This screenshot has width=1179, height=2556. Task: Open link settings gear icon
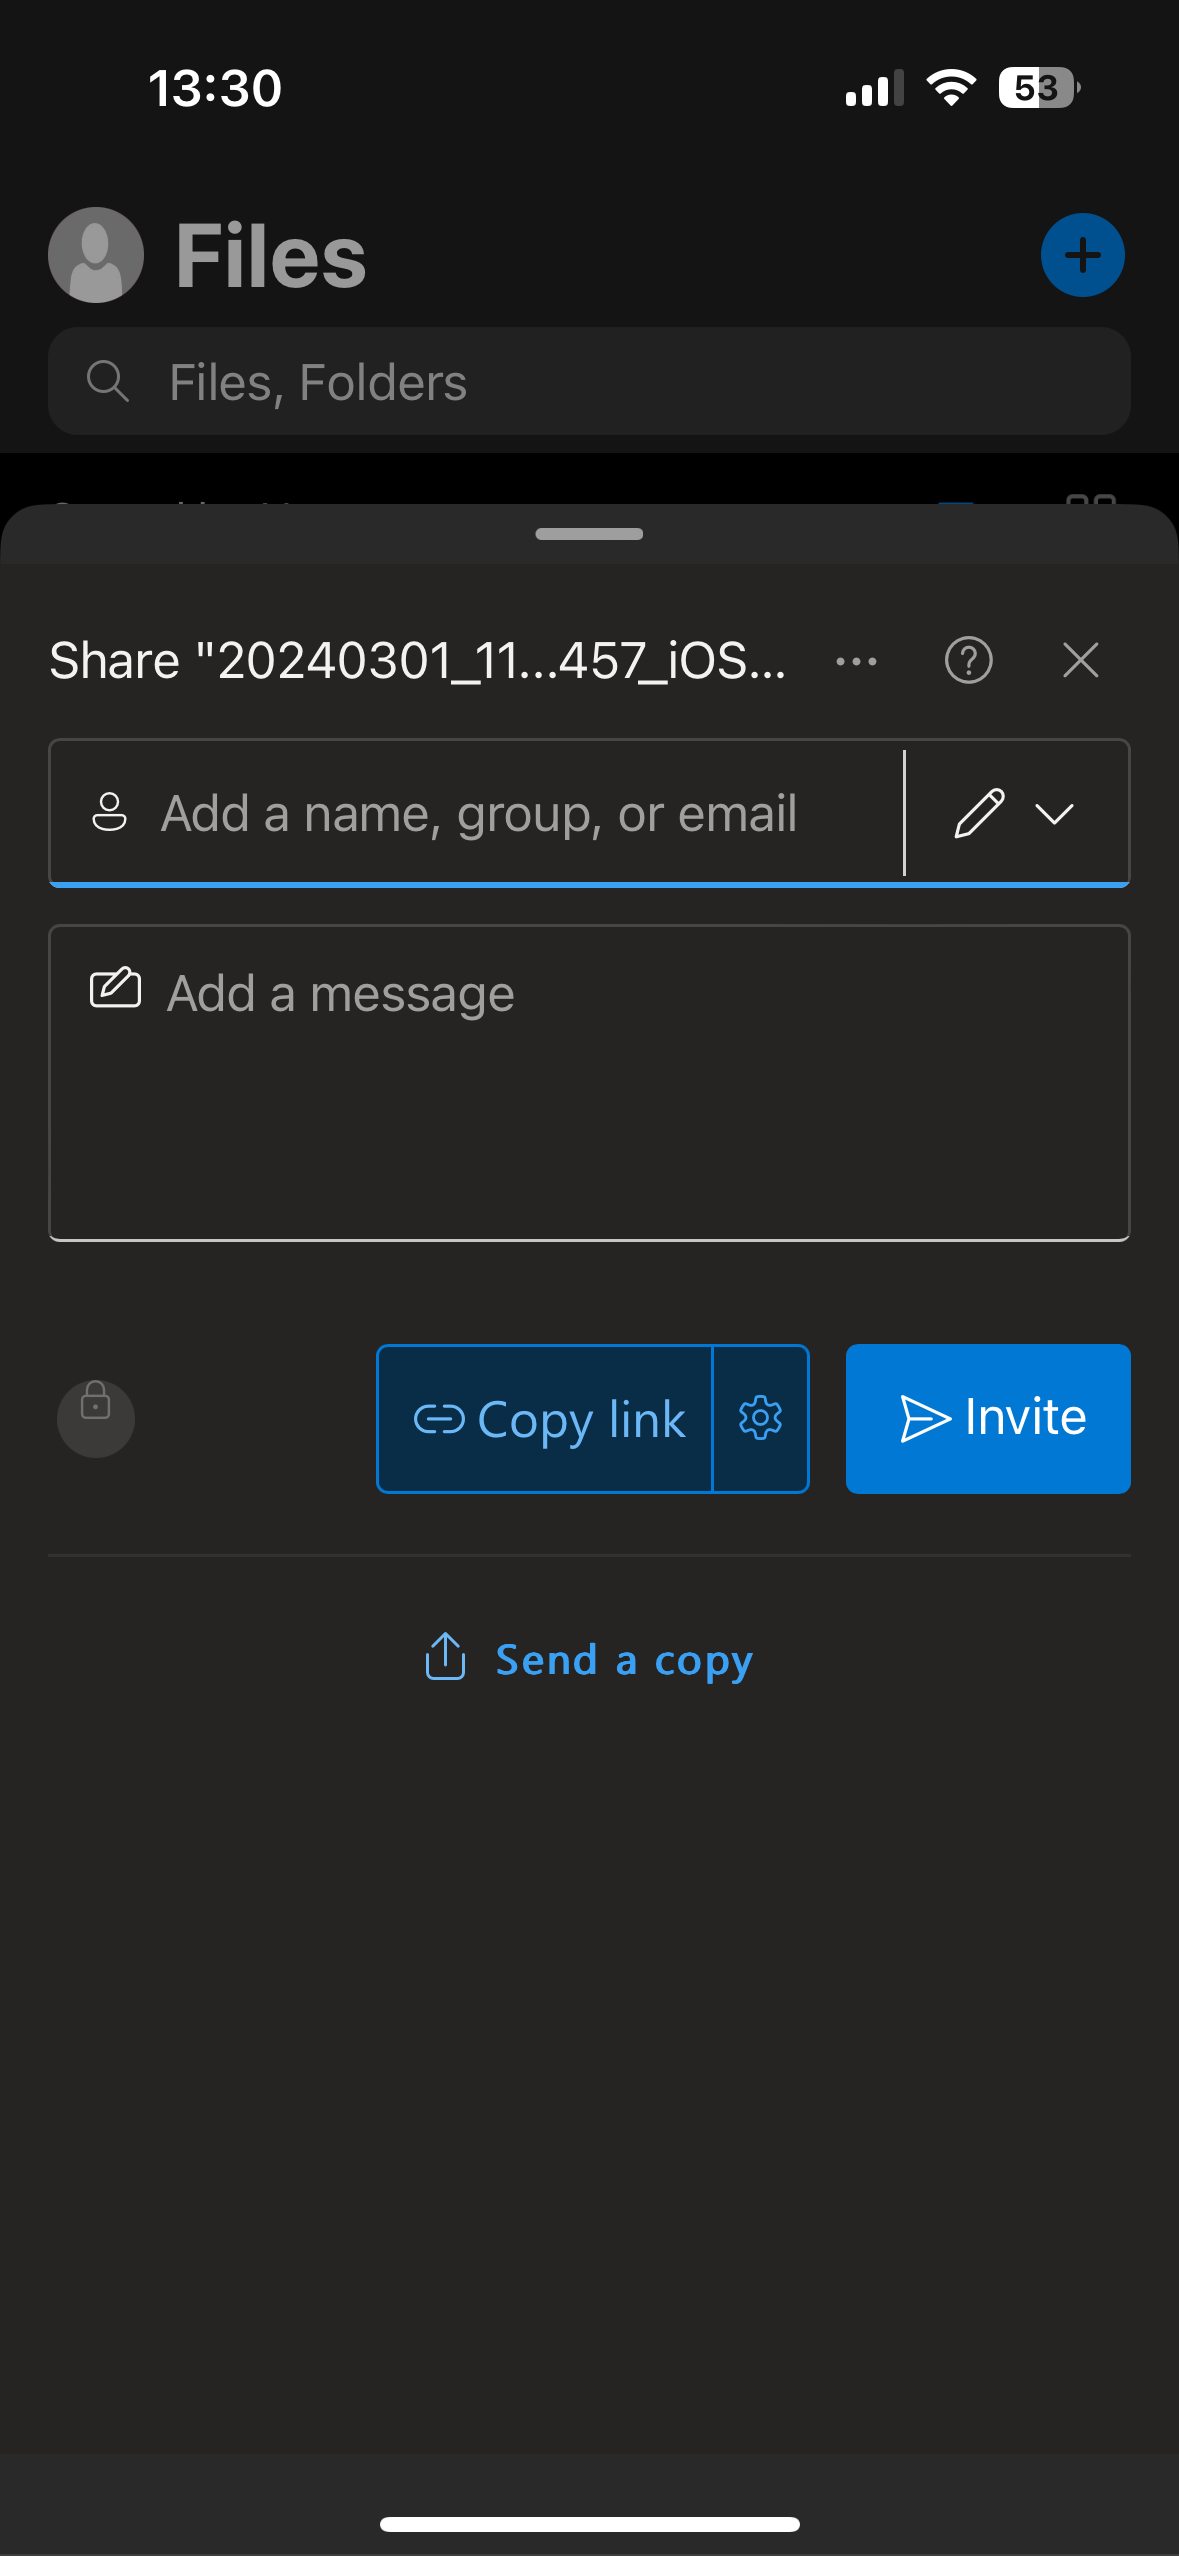[760, 1418]
